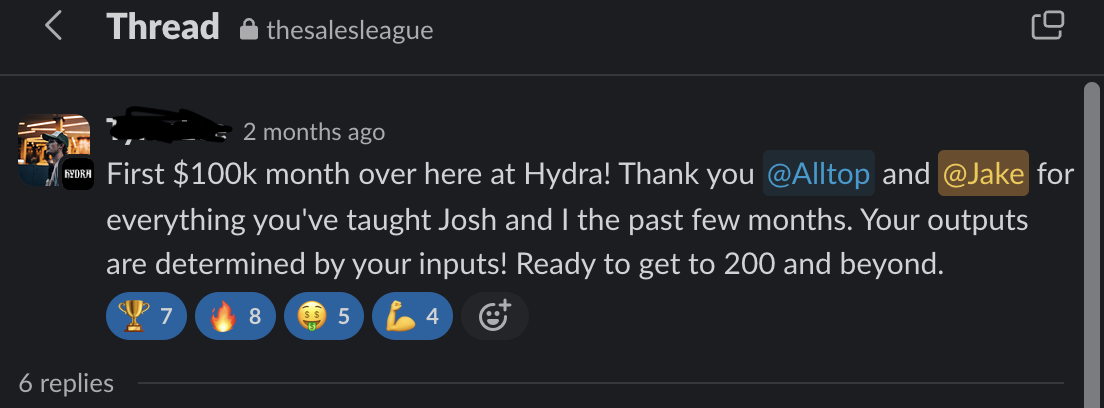This screenshot has width=1104, height=408.
Task: View the poster's profile avatar
Action: [x=48, y=148]
